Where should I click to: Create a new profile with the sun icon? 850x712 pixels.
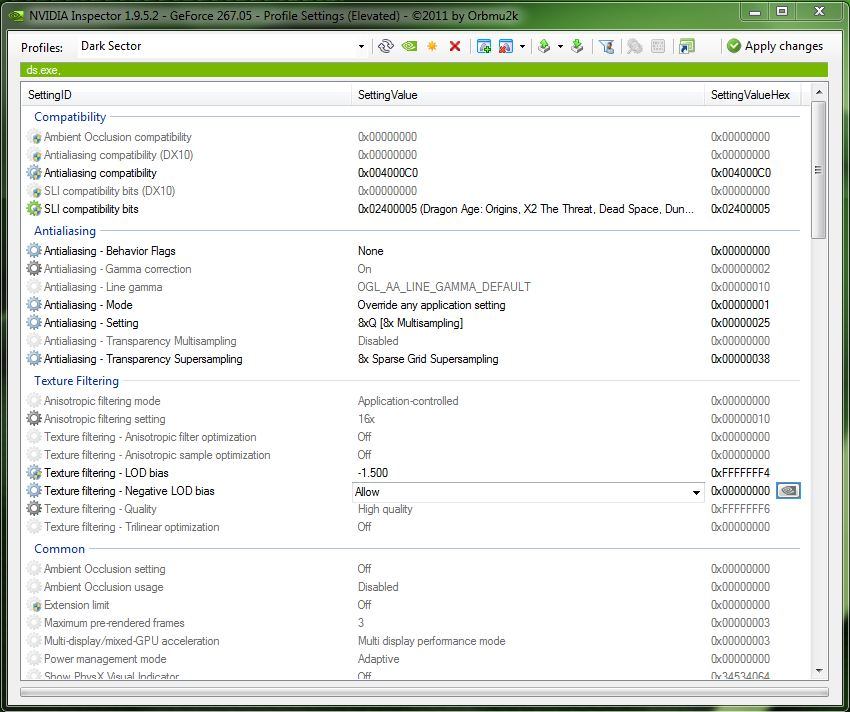pos(432,46)
